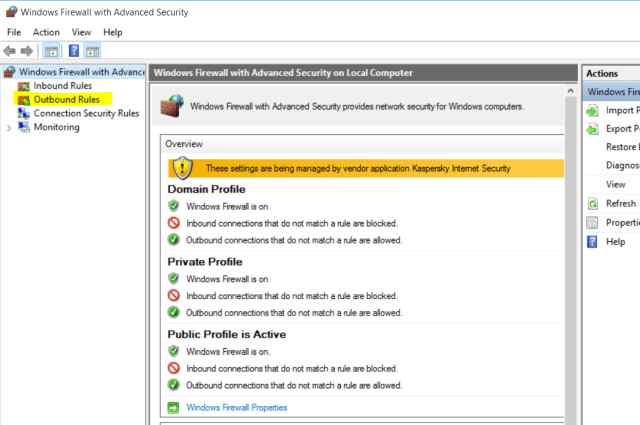The height and width of the screenshot is (425, 640).
Task: Click the Import Policy icon in Actions
Action: (592, 110)
